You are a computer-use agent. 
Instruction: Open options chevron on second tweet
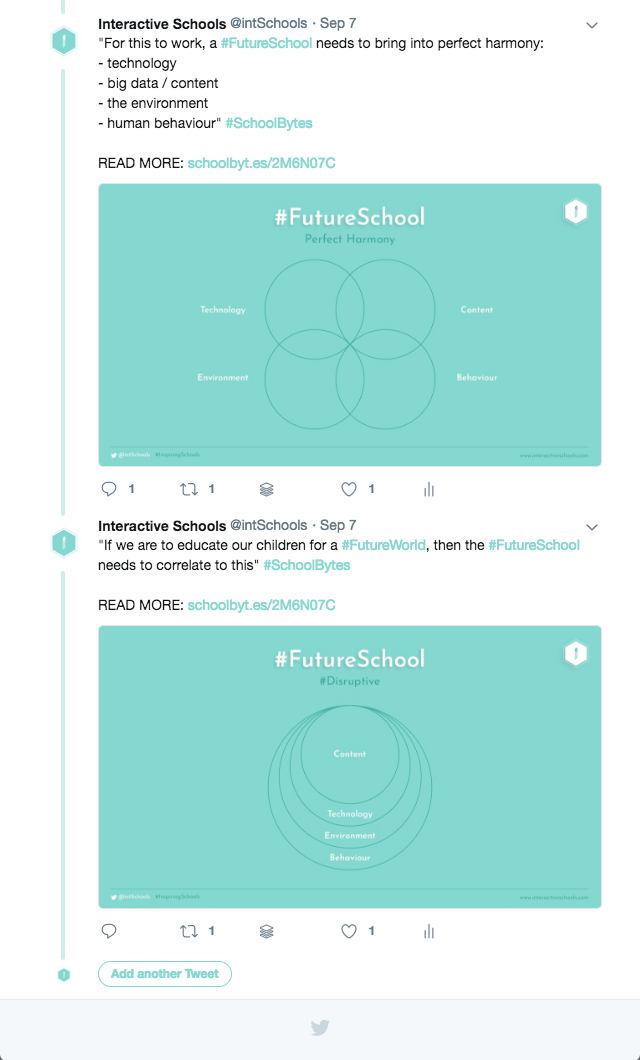point(591,527)
